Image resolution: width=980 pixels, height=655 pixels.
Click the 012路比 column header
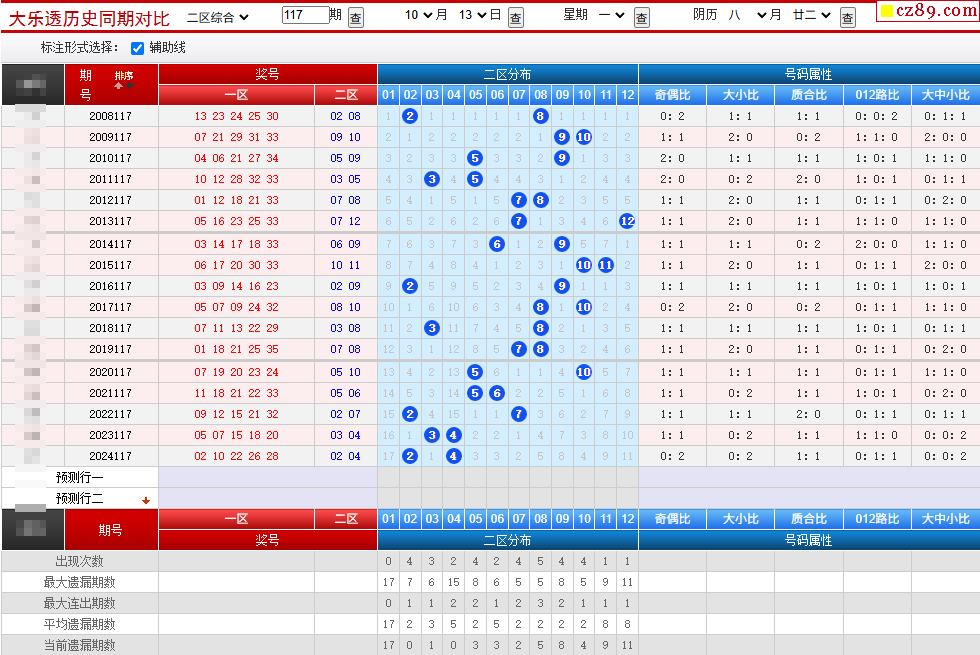click(877, 95)
